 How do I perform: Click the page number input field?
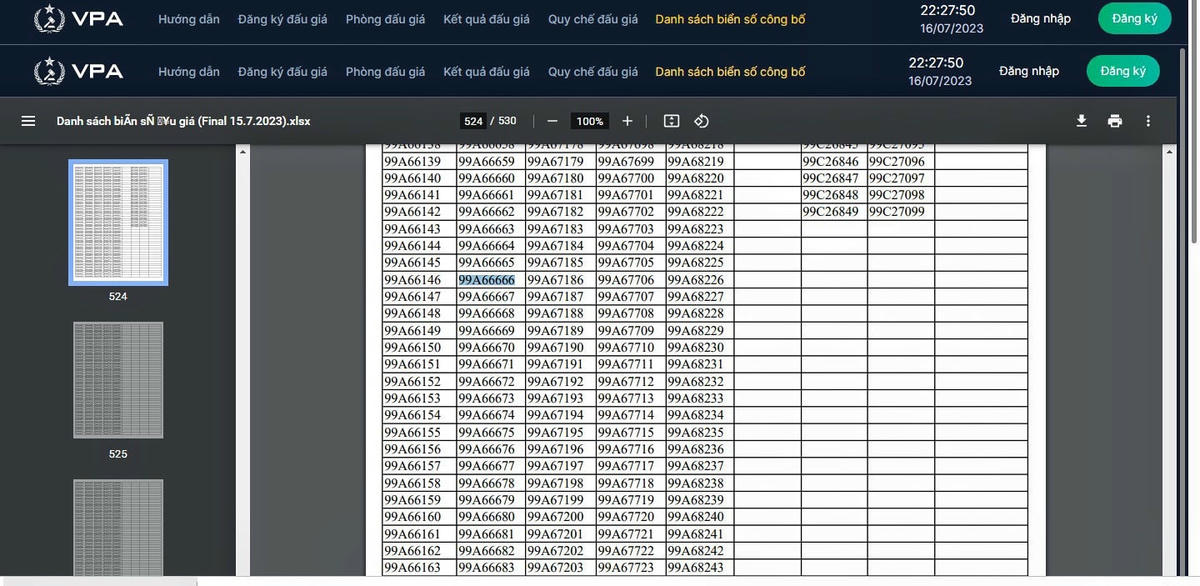pos(474,121)
